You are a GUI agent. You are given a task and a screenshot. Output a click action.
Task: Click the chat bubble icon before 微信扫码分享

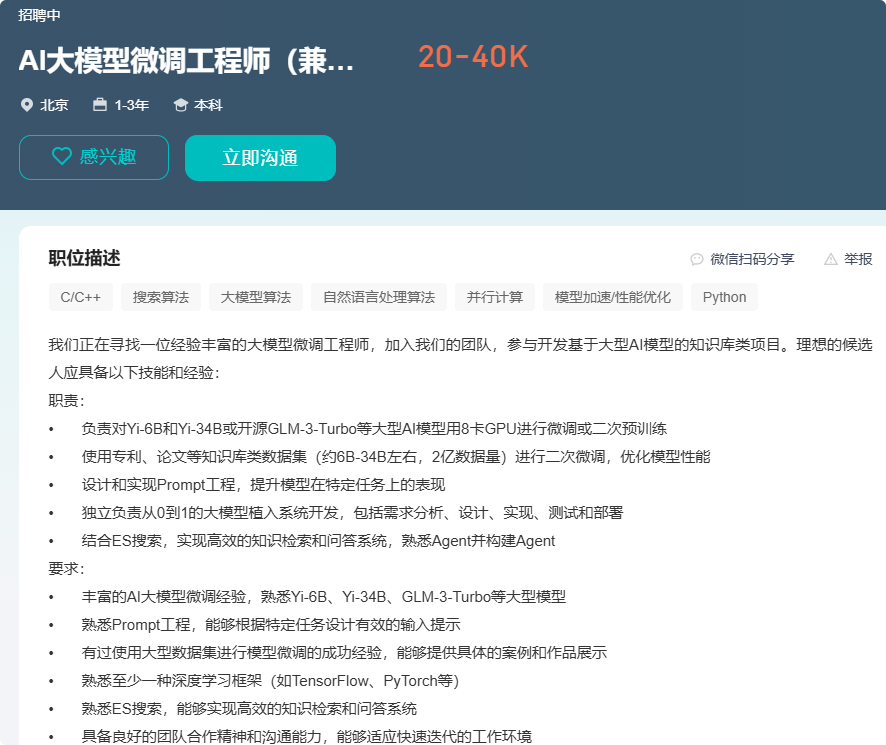point(697,258)
